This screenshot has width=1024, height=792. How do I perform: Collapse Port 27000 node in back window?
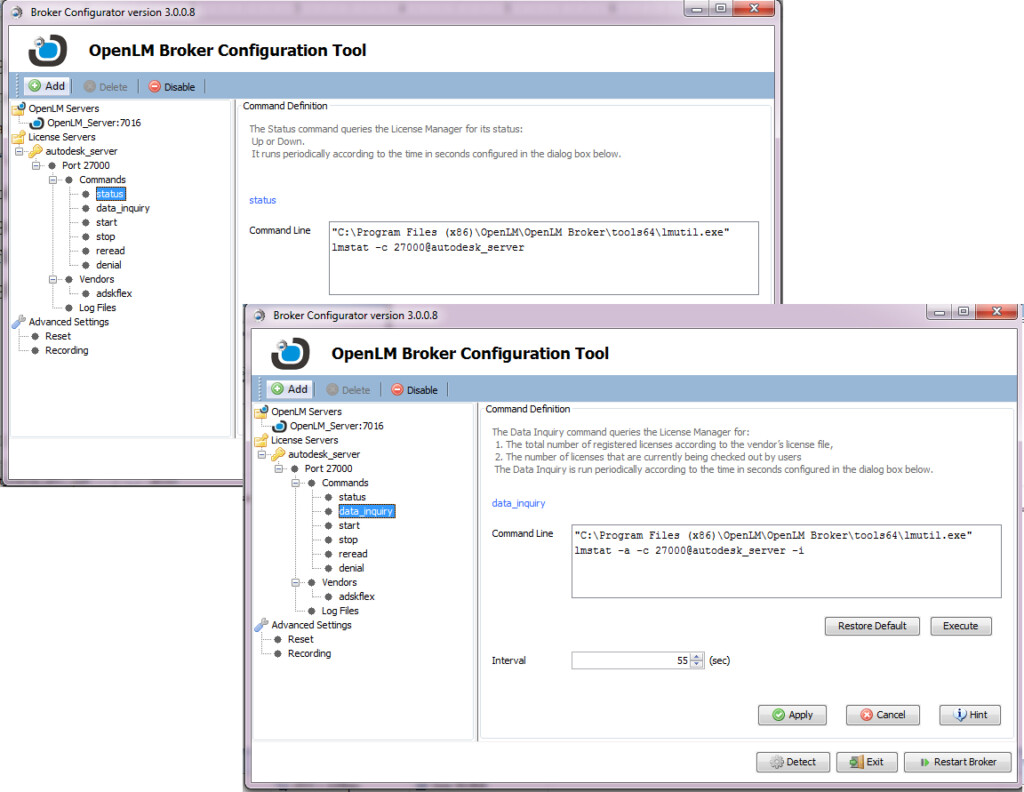click(x=36, y=166)
